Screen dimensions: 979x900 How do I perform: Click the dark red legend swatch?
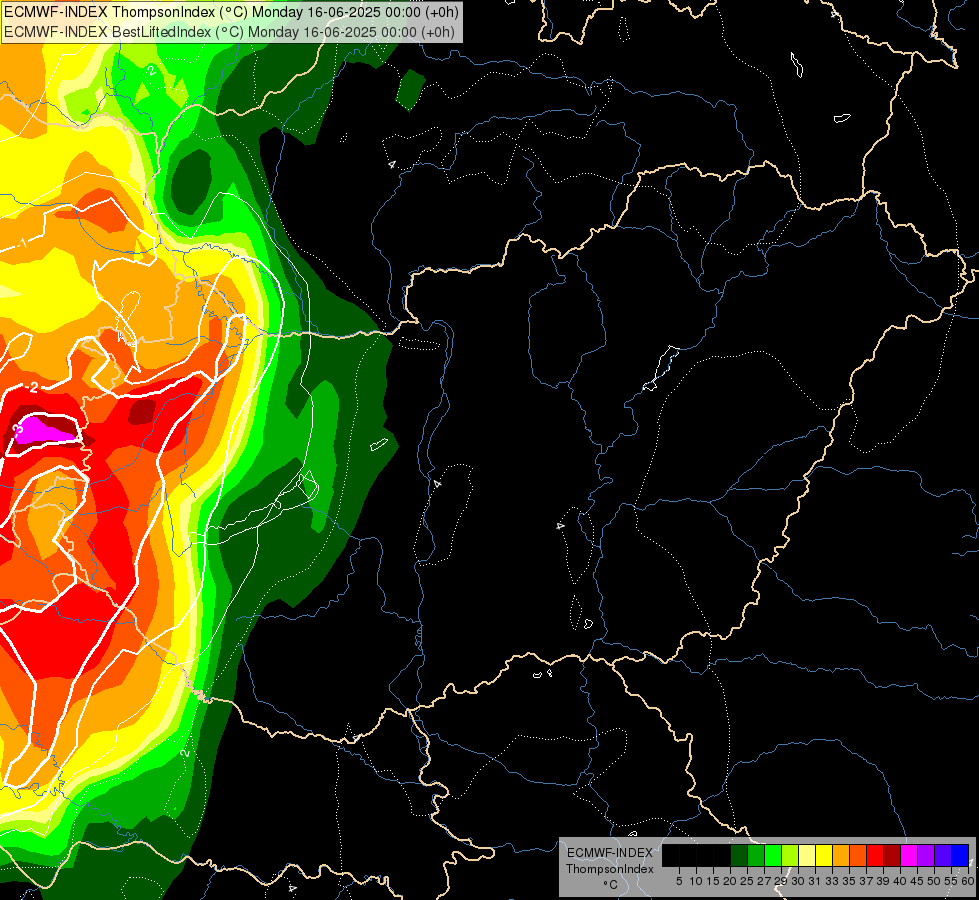coord(892,855)
